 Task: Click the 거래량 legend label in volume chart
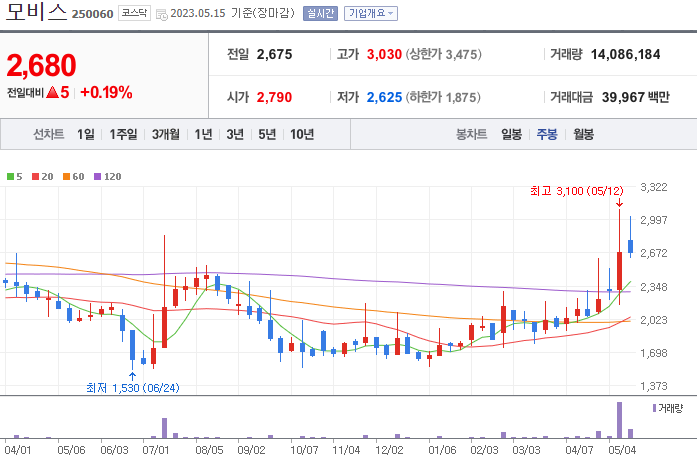[x=670, y=408]
